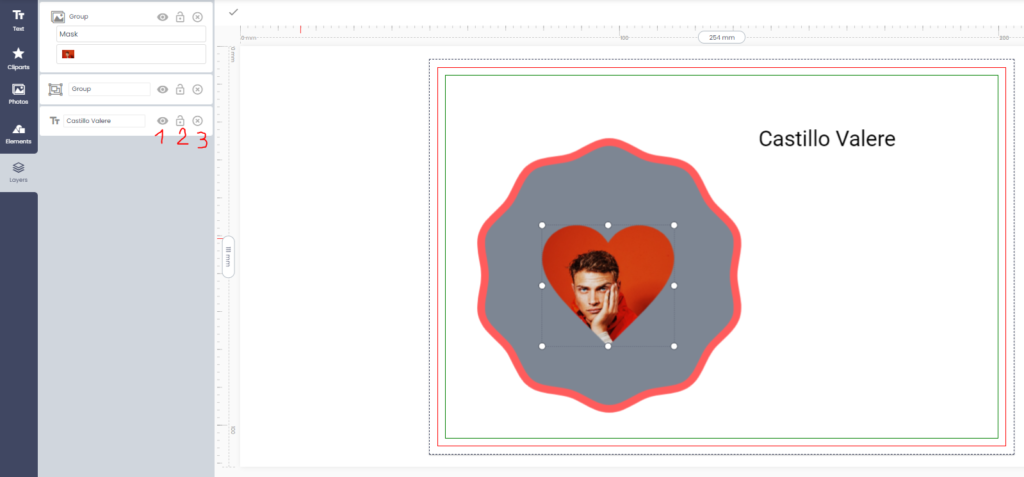Click the 254 mm width indicator

[x=721, y=37]
